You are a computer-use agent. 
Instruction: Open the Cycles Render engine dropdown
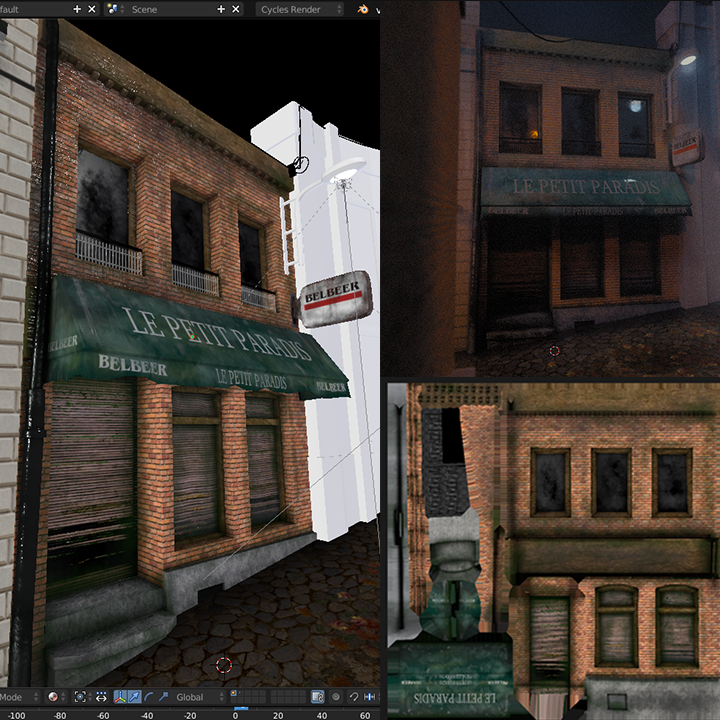point(299,9)
